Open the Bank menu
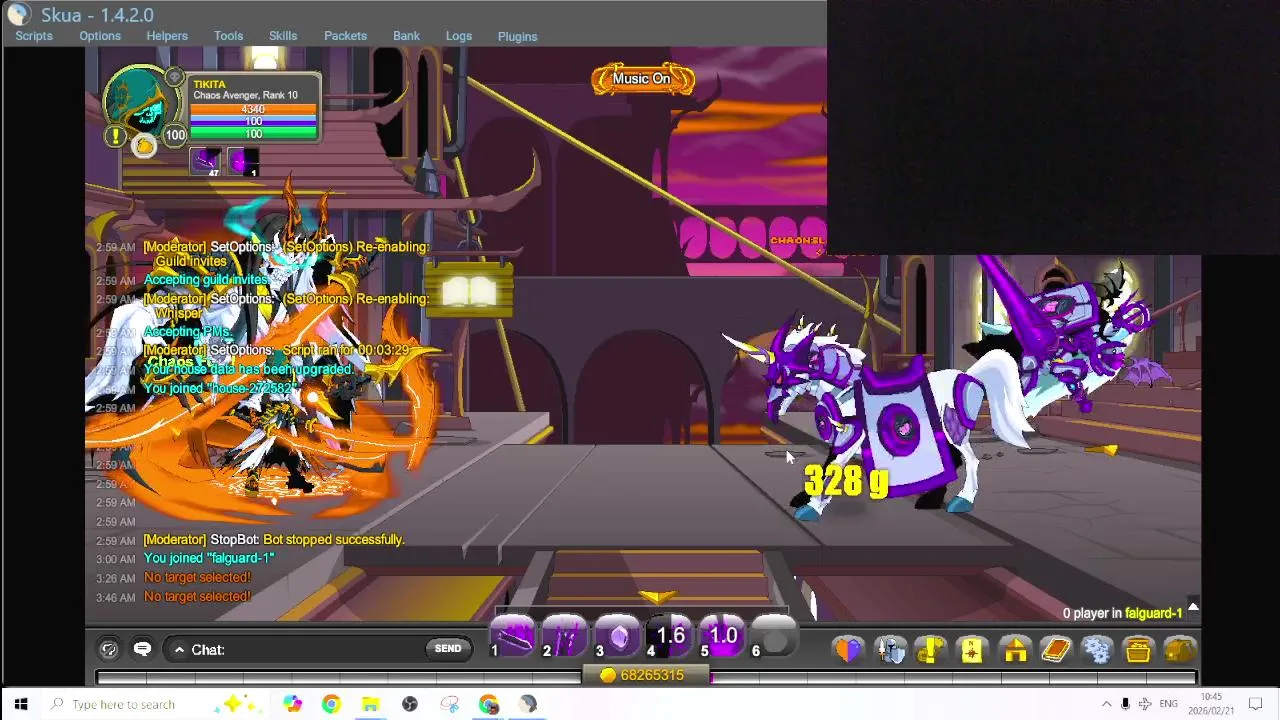Viewport: 1280px width, 720px height. 406,36
